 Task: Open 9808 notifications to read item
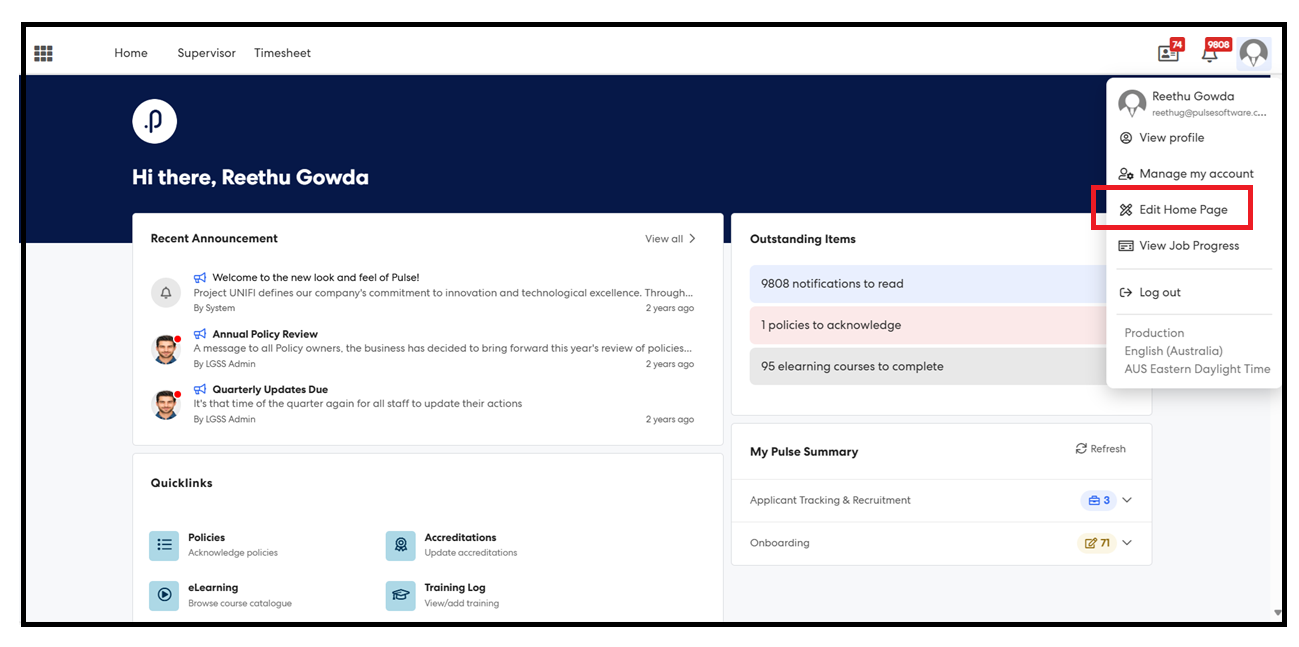coord(832,284)
